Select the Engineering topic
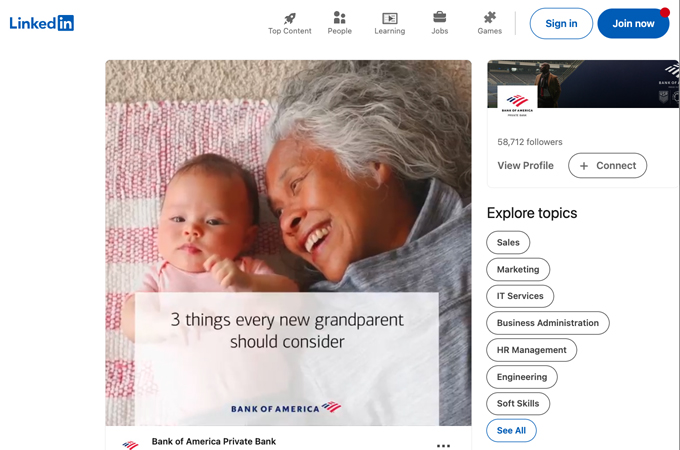 tap(522, 377)
